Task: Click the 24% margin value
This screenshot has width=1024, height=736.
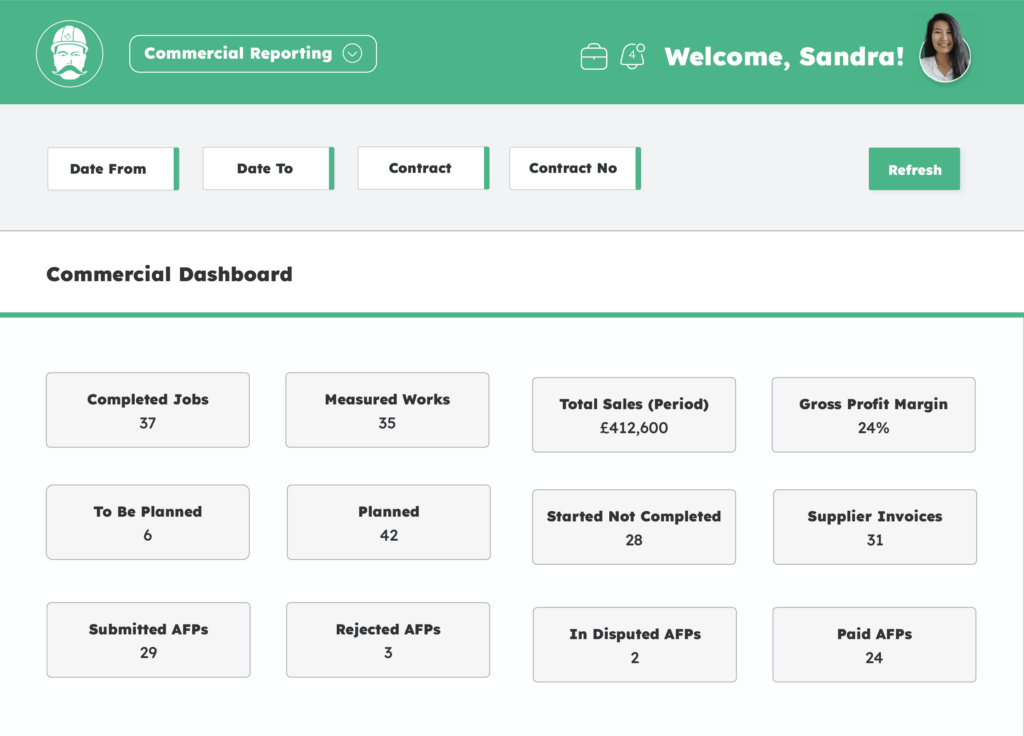Action: (874, 428)
